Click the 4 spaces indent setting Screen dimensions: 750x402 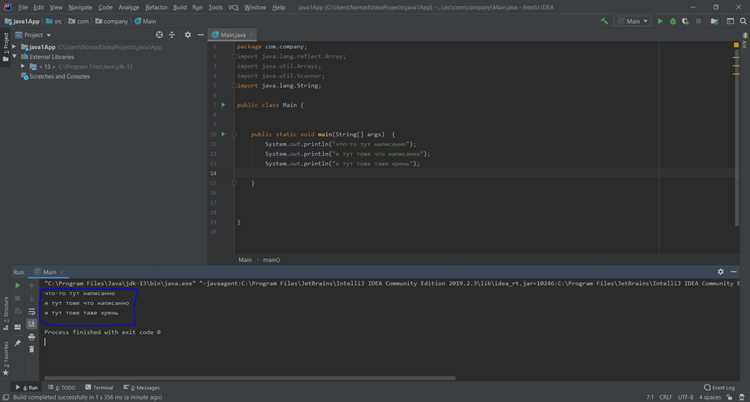[x=710, y=397]
